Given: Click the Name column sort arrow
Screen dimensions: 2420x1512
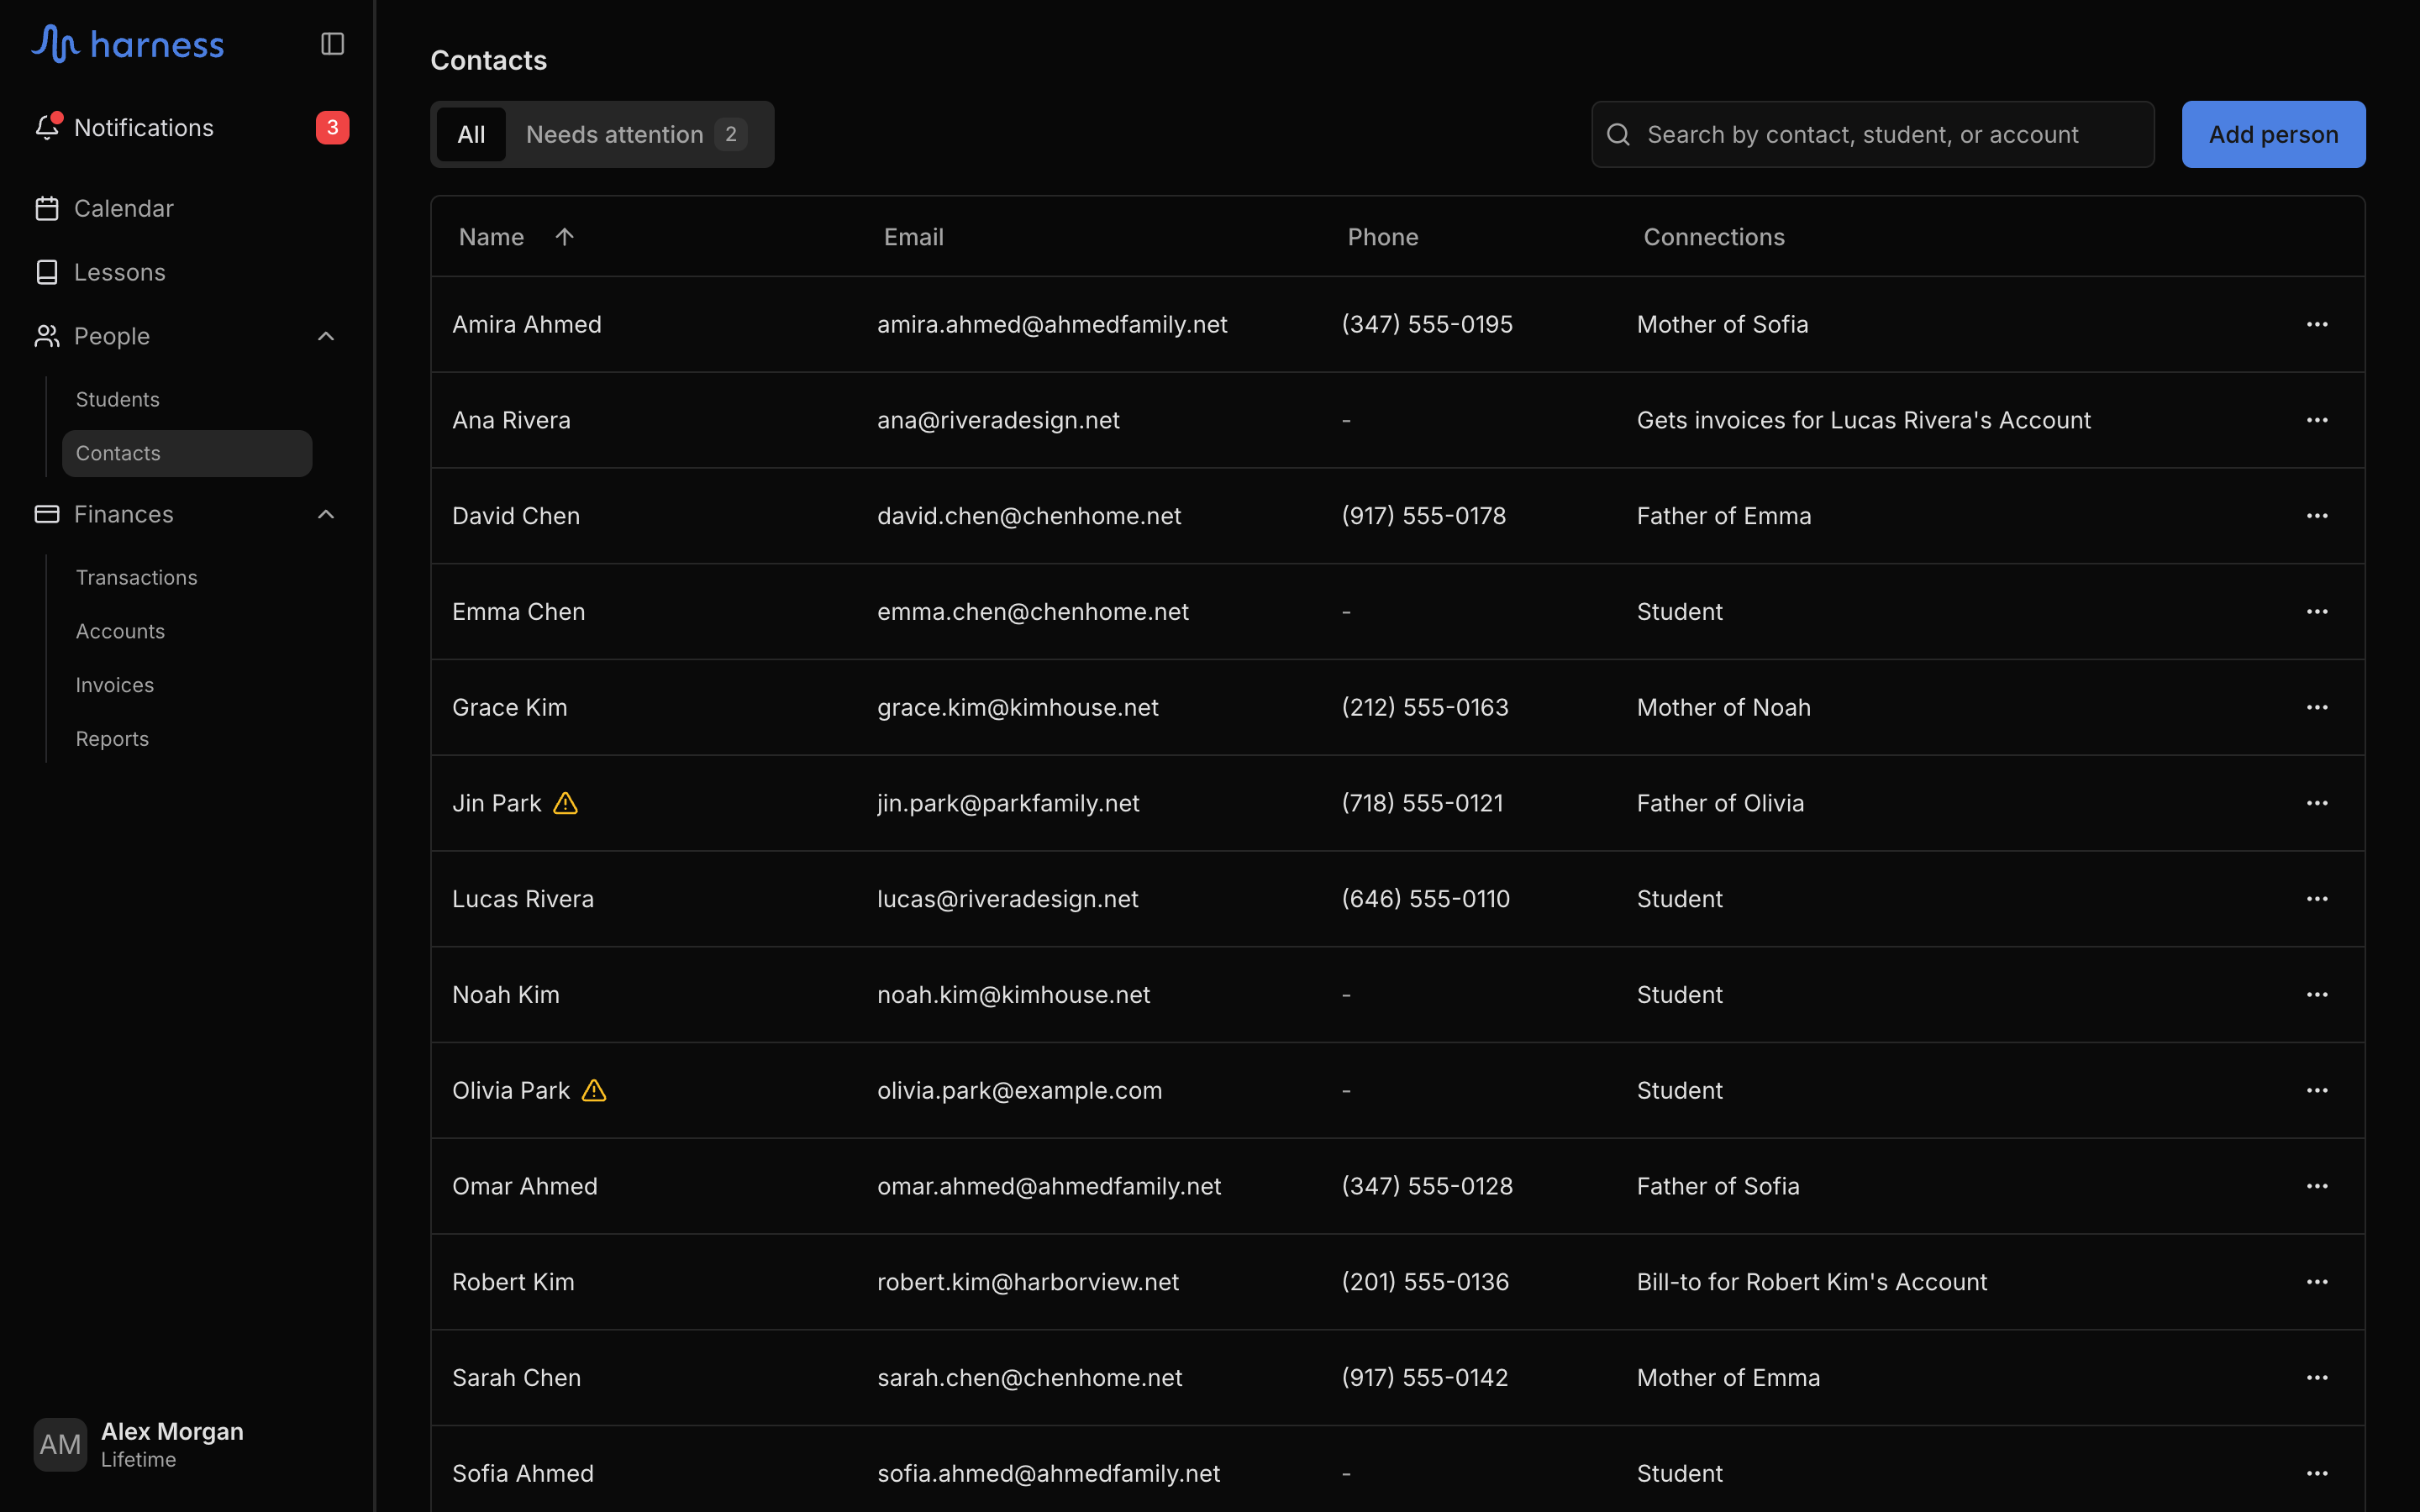Looking at the screenshot, I should pyautogui.click(x=564, y=237).
